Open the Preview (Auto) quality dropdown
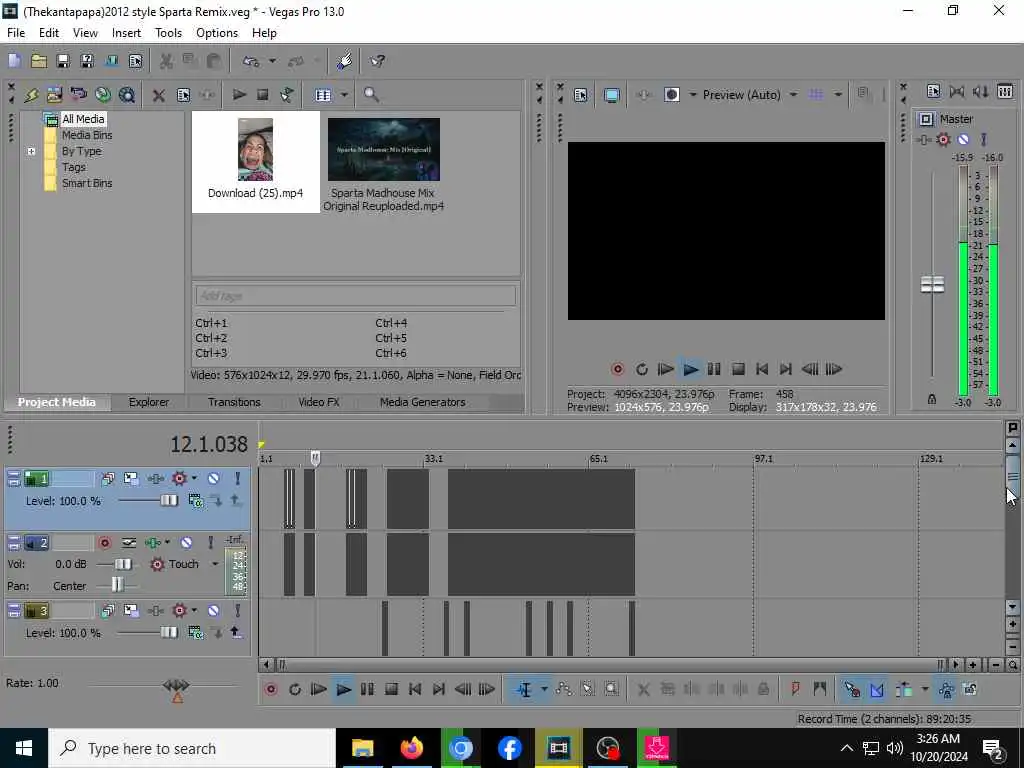 793,95
